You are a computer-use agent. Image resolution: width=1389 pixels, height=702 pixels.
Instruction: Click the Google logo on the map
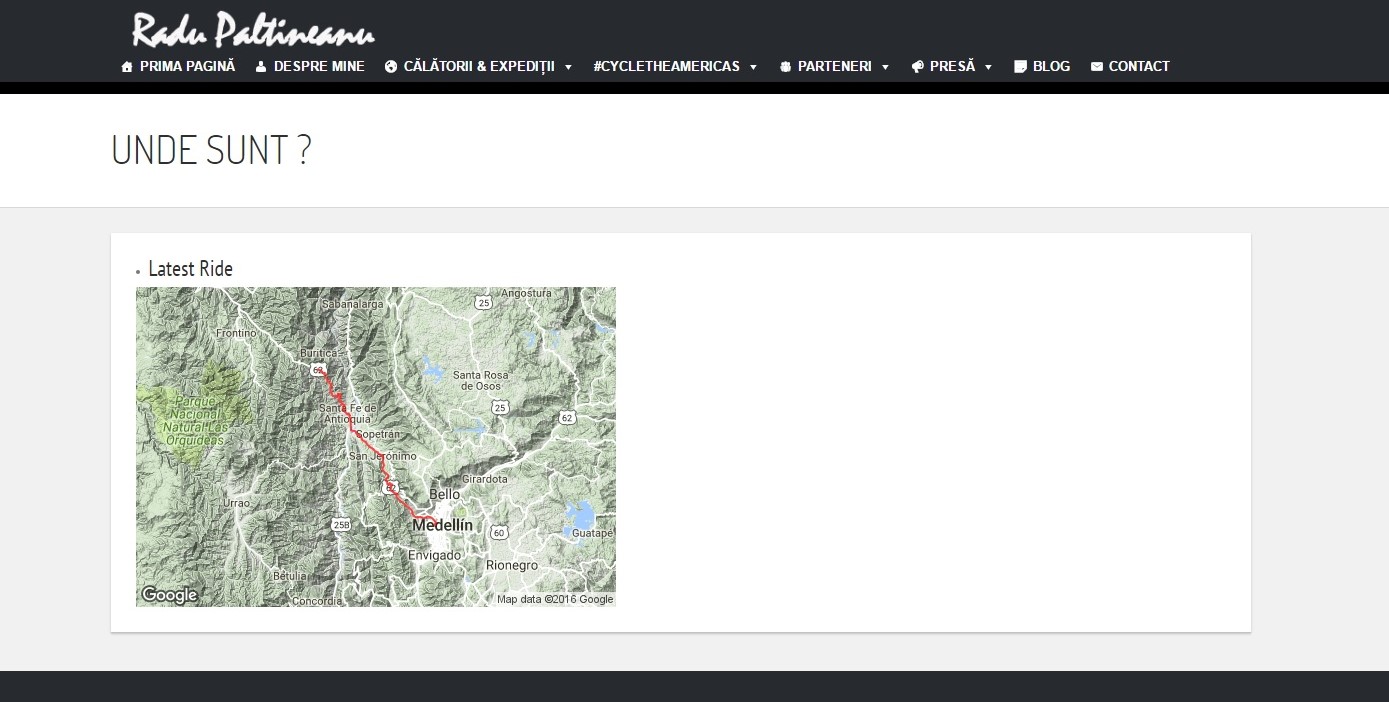click(170, 595)
